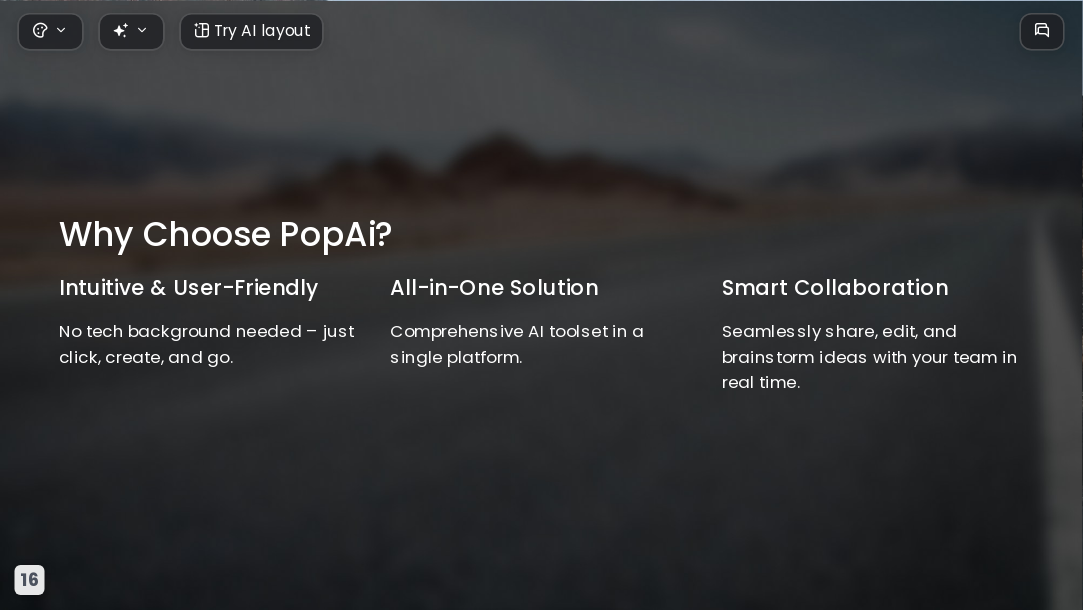
Task: Select slide number 16 badge
Action: pos(30,580)
